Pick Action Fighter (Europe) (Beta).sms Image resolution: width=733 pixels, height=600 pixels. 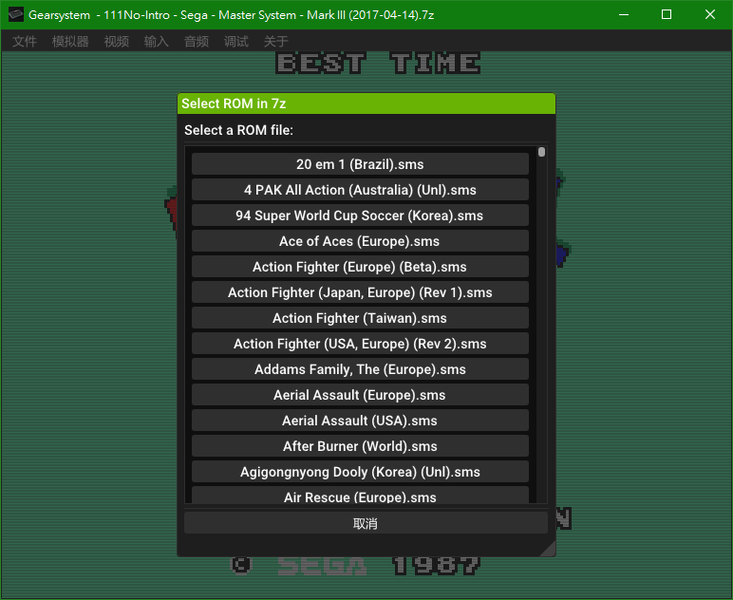pyautogui.click(x=360, y=267)
